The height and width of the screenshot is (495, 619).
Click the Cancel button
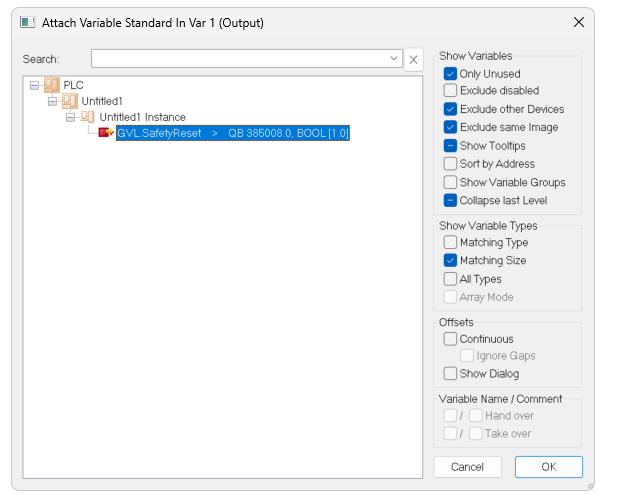(467, 467)
